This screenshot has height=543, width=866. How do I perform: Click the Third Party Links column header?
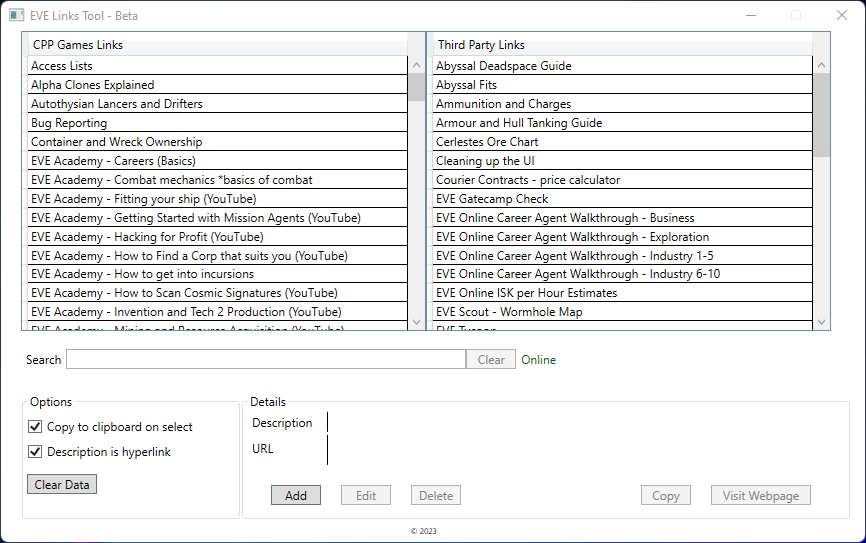(622, 45)
